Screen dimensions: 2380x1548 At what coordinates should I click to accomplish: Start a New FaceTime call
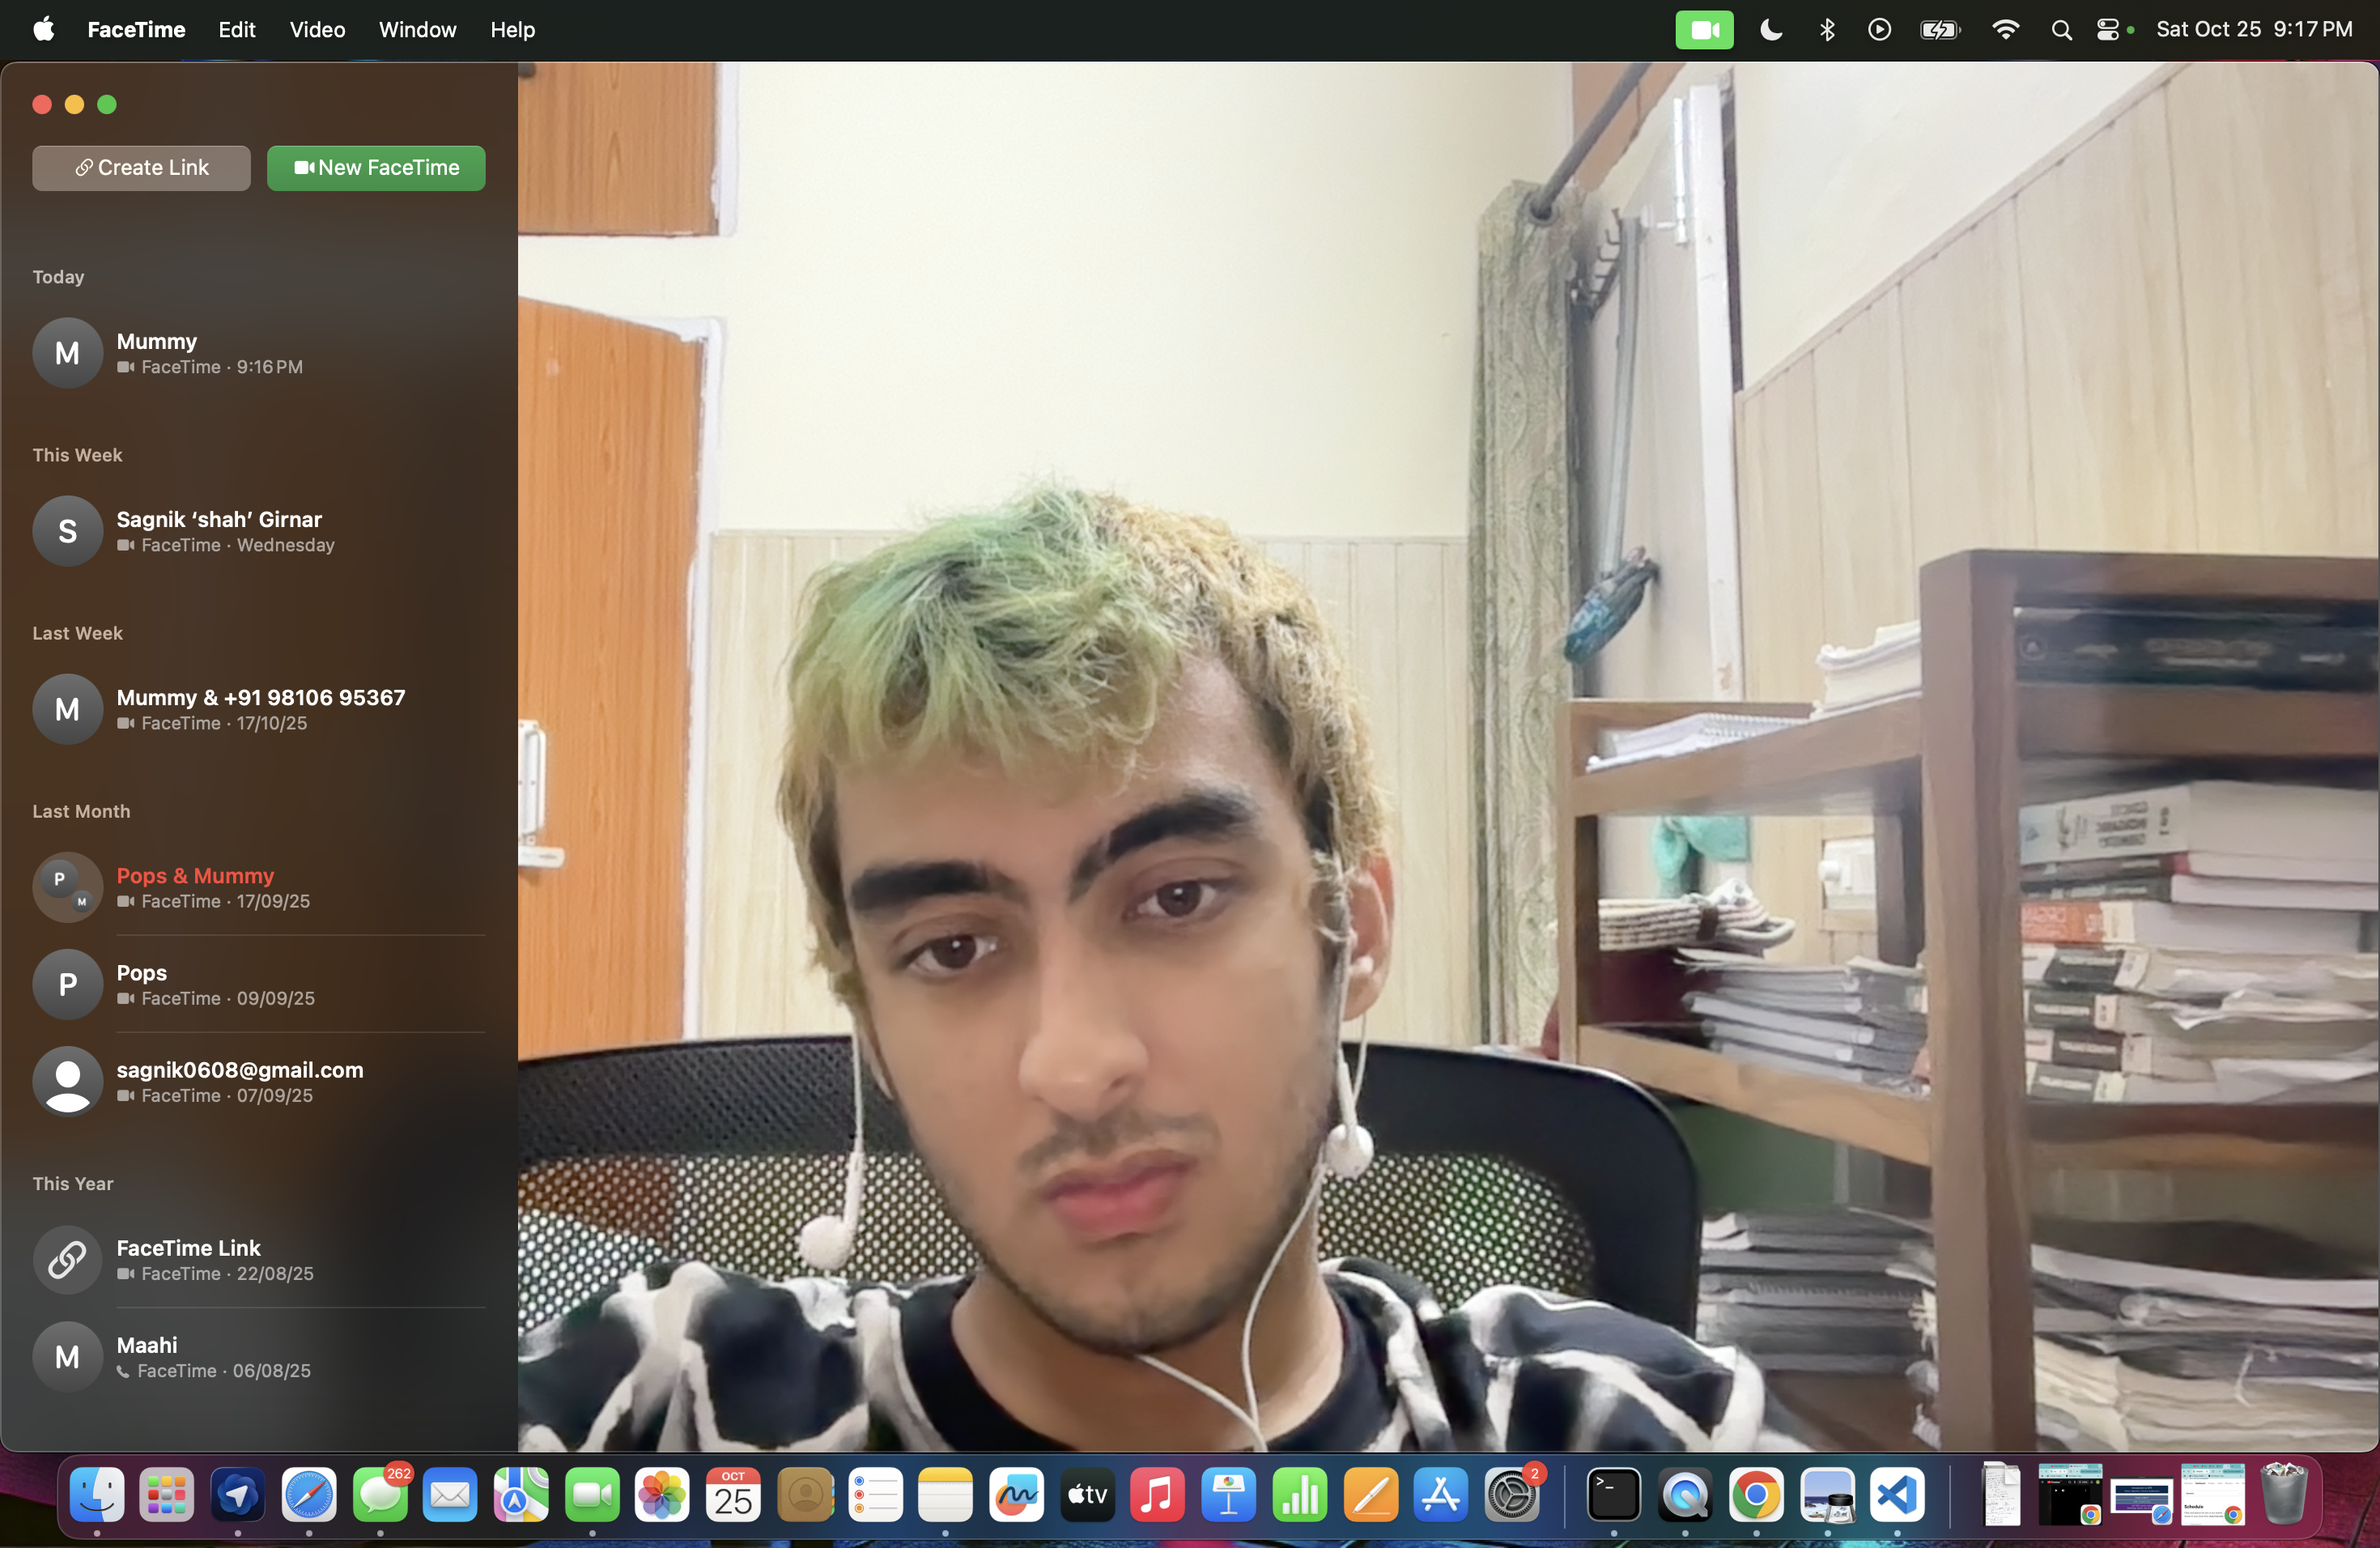(x=376, y=168)
